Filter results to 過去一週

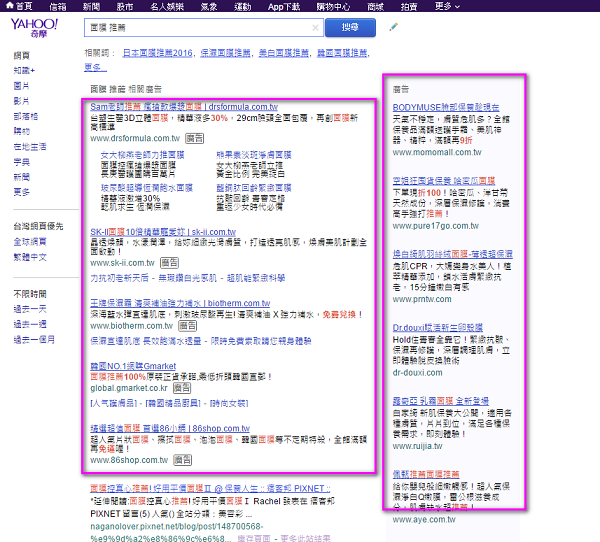(x=30, y=324)
